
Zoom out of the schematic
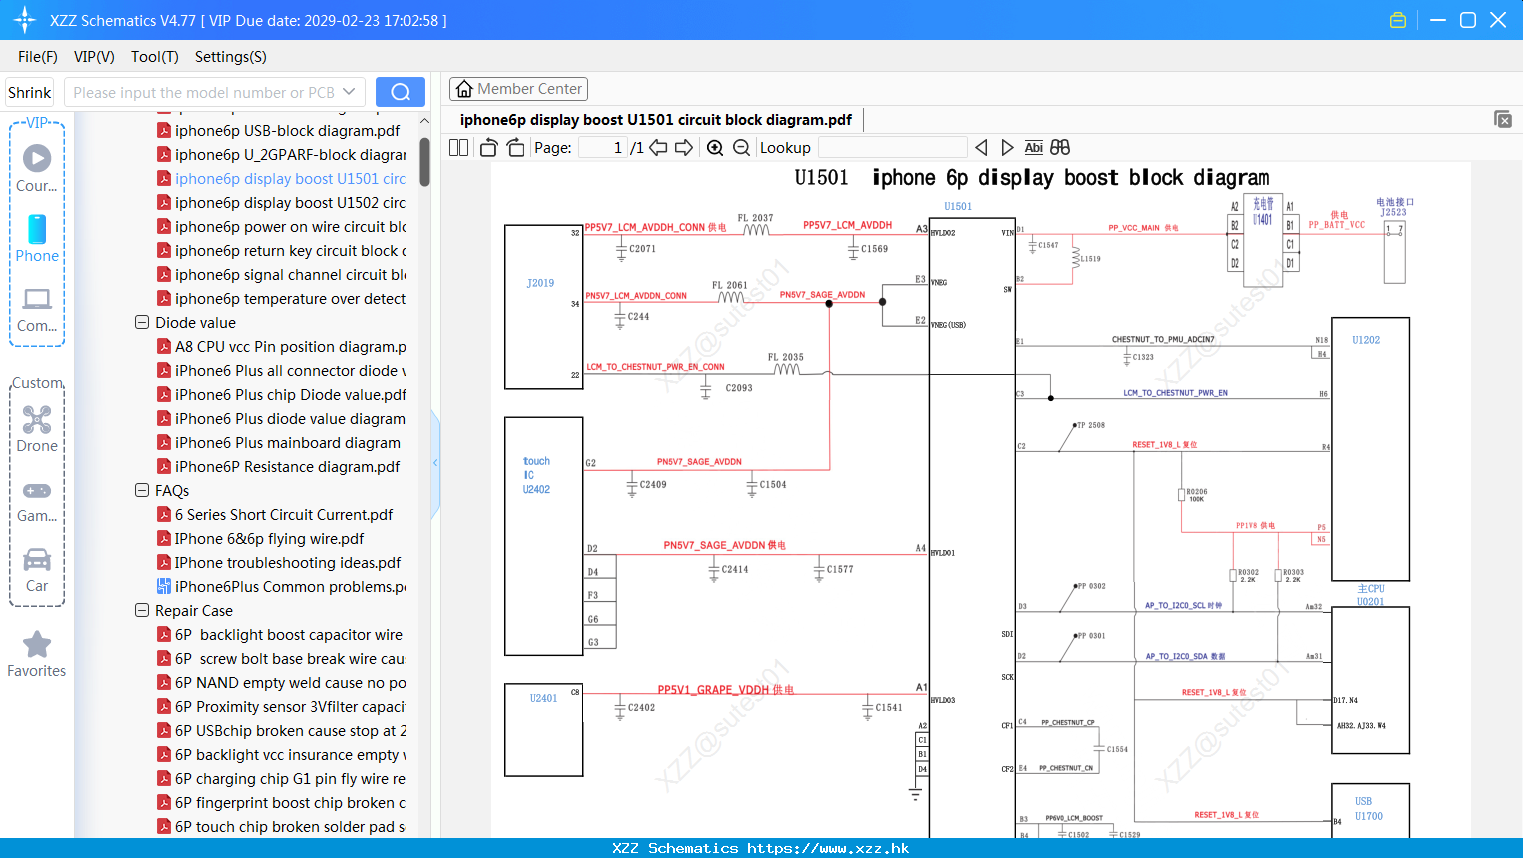point(741,148)
